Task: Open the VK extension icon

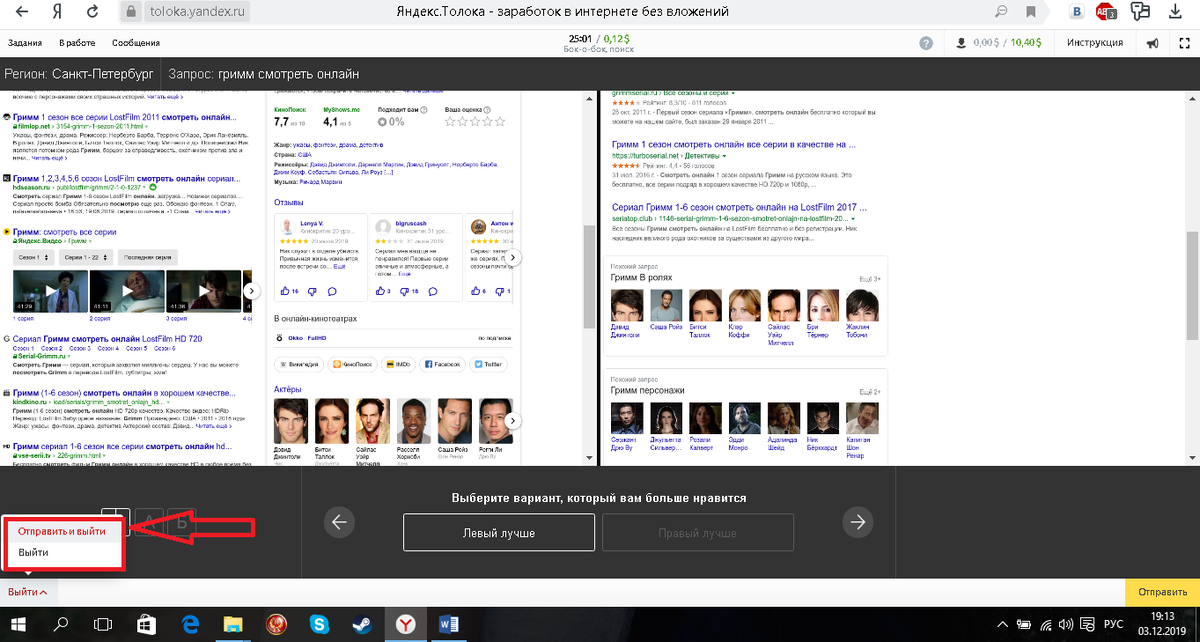Action: point(1078,12)
